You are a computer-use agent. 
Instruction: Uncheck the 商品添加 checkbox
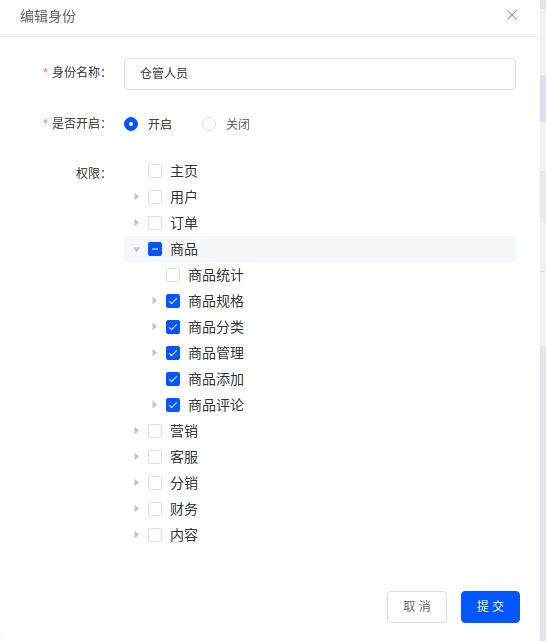point(173,379)
